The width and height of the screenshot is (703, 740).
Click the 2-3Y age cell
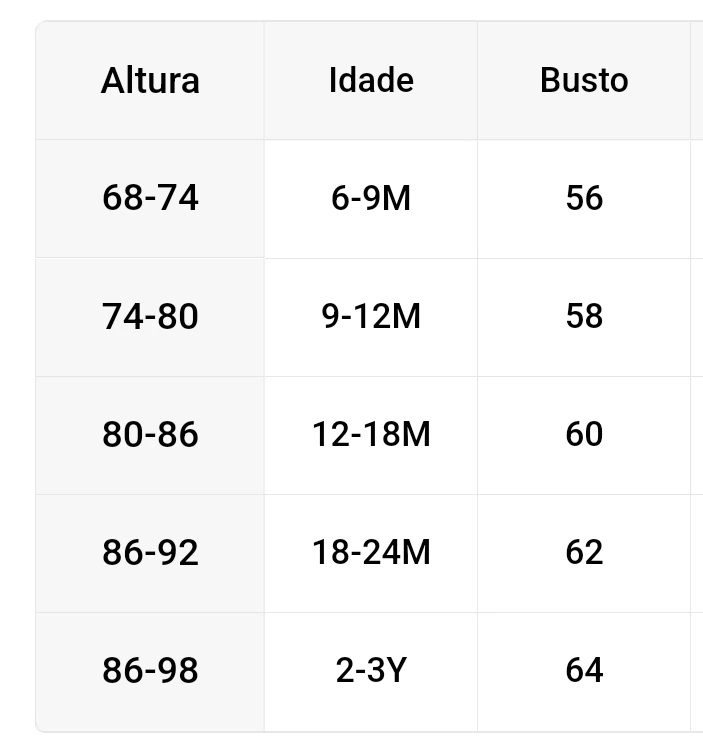pyautogui.click(x=371, y=670)
